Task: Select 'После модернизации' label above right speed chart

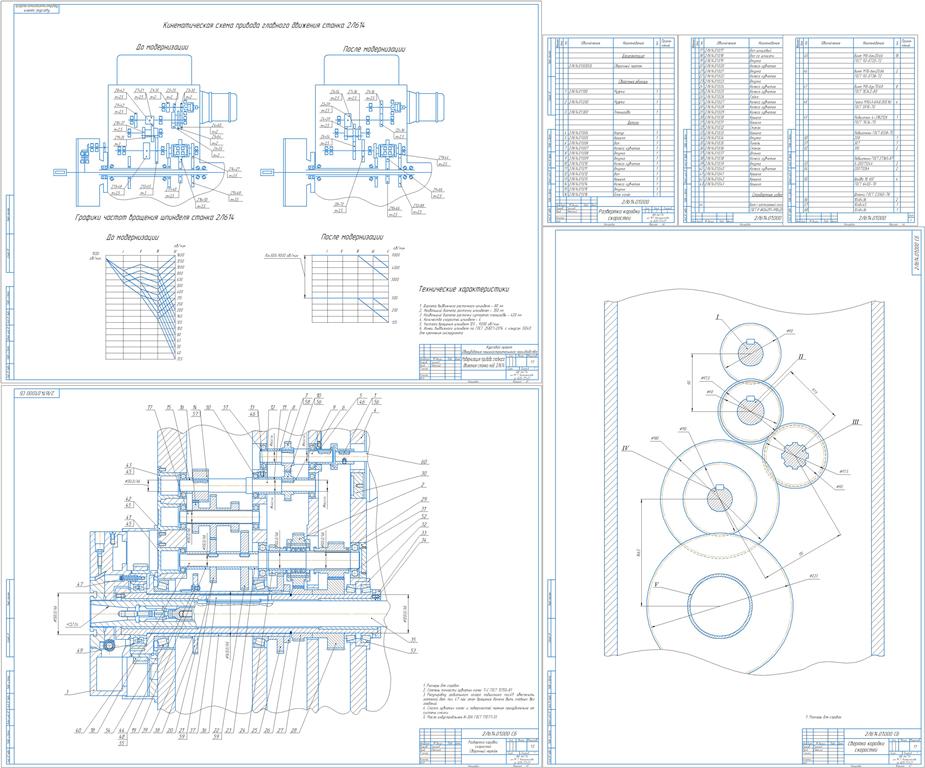Action: (x=352, y=237)
